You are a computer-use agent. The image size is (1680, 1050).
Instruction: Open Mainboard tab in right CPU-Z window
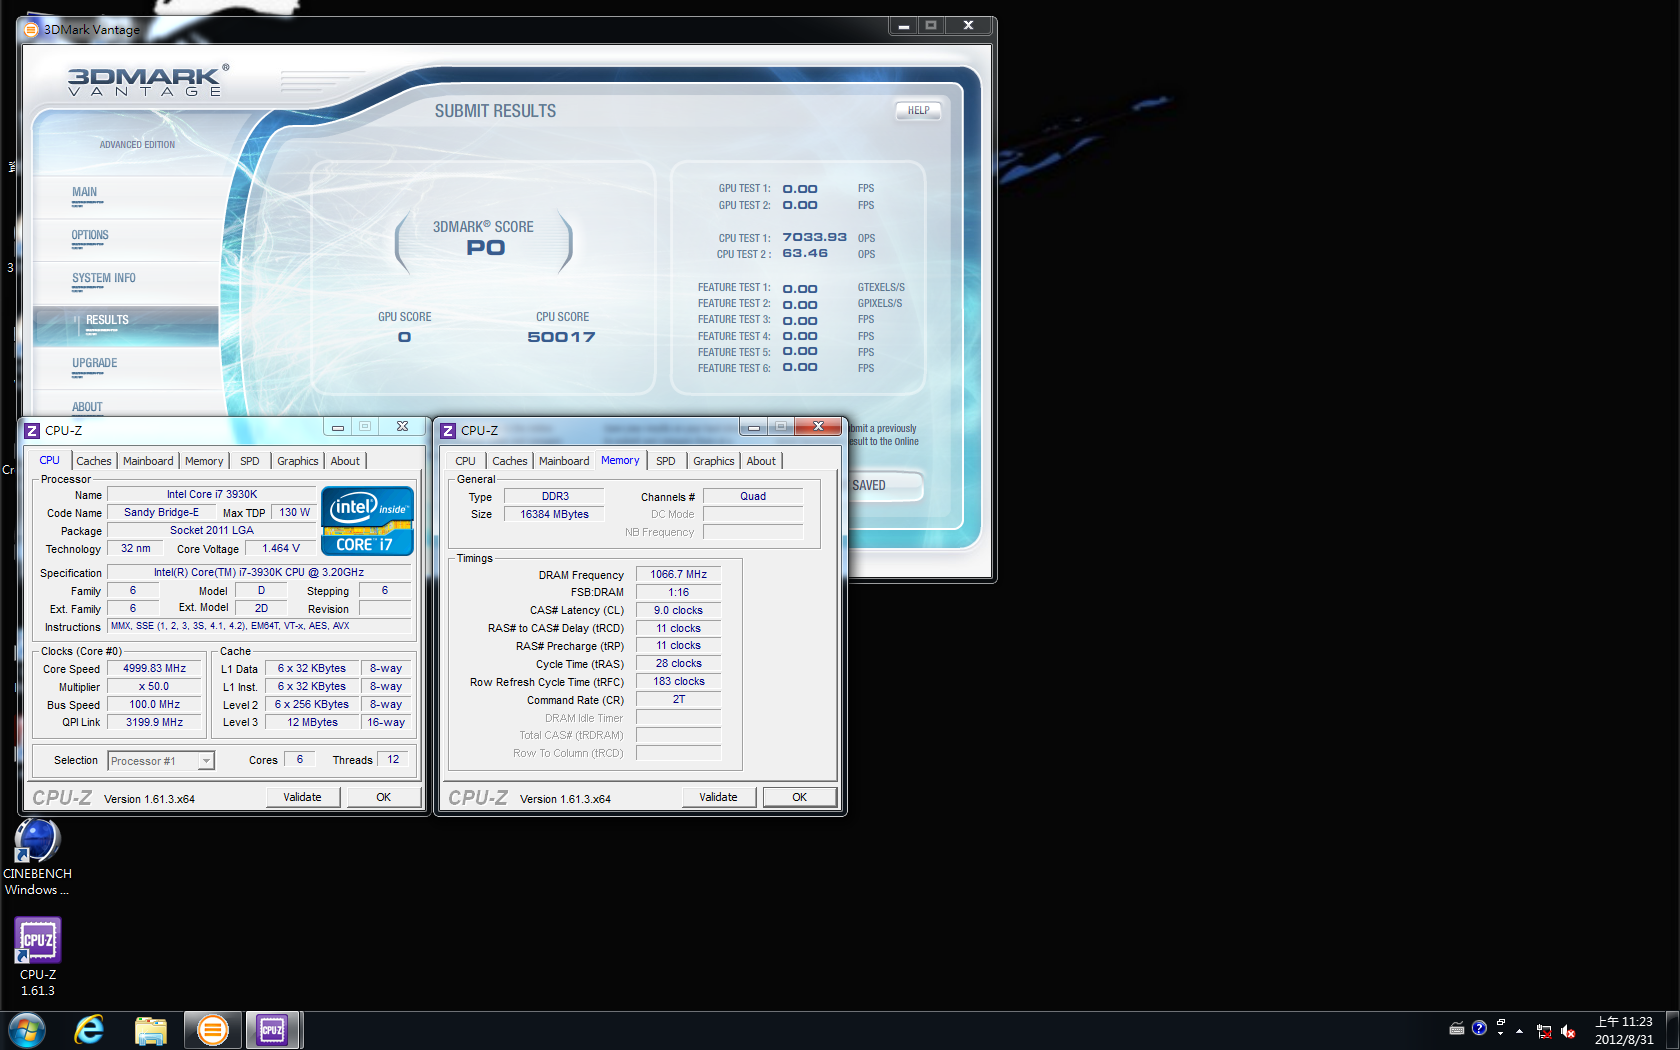[564, 461]
